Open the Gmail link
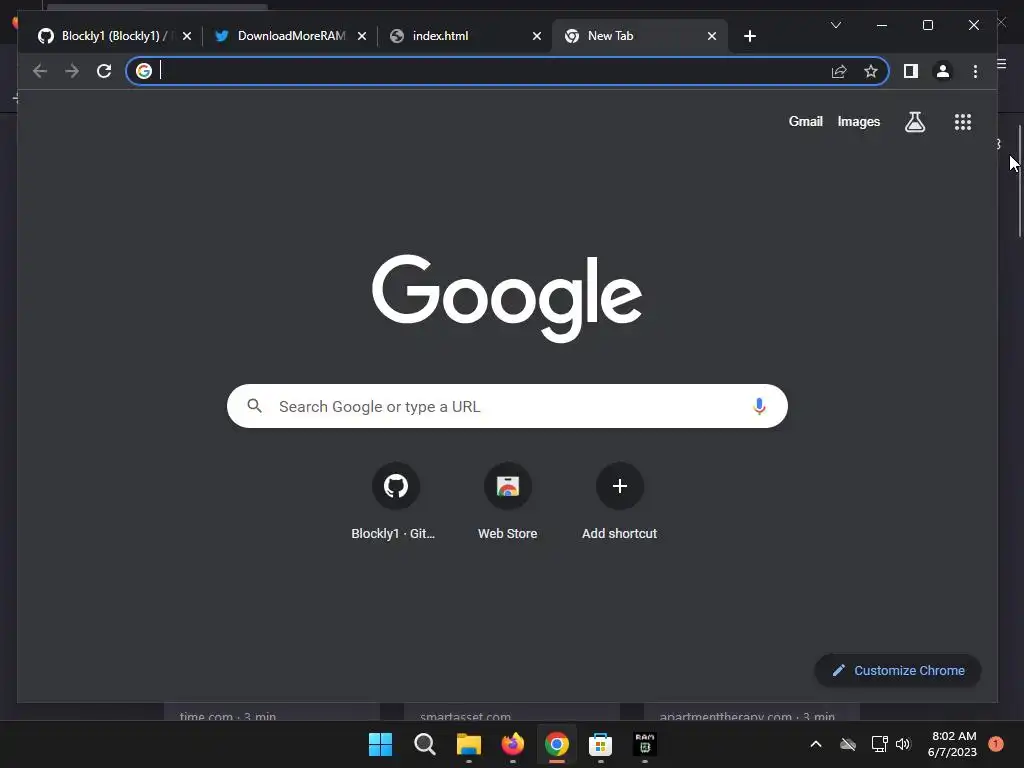Viewport: 1024px width, 768px height. point(805,121)
